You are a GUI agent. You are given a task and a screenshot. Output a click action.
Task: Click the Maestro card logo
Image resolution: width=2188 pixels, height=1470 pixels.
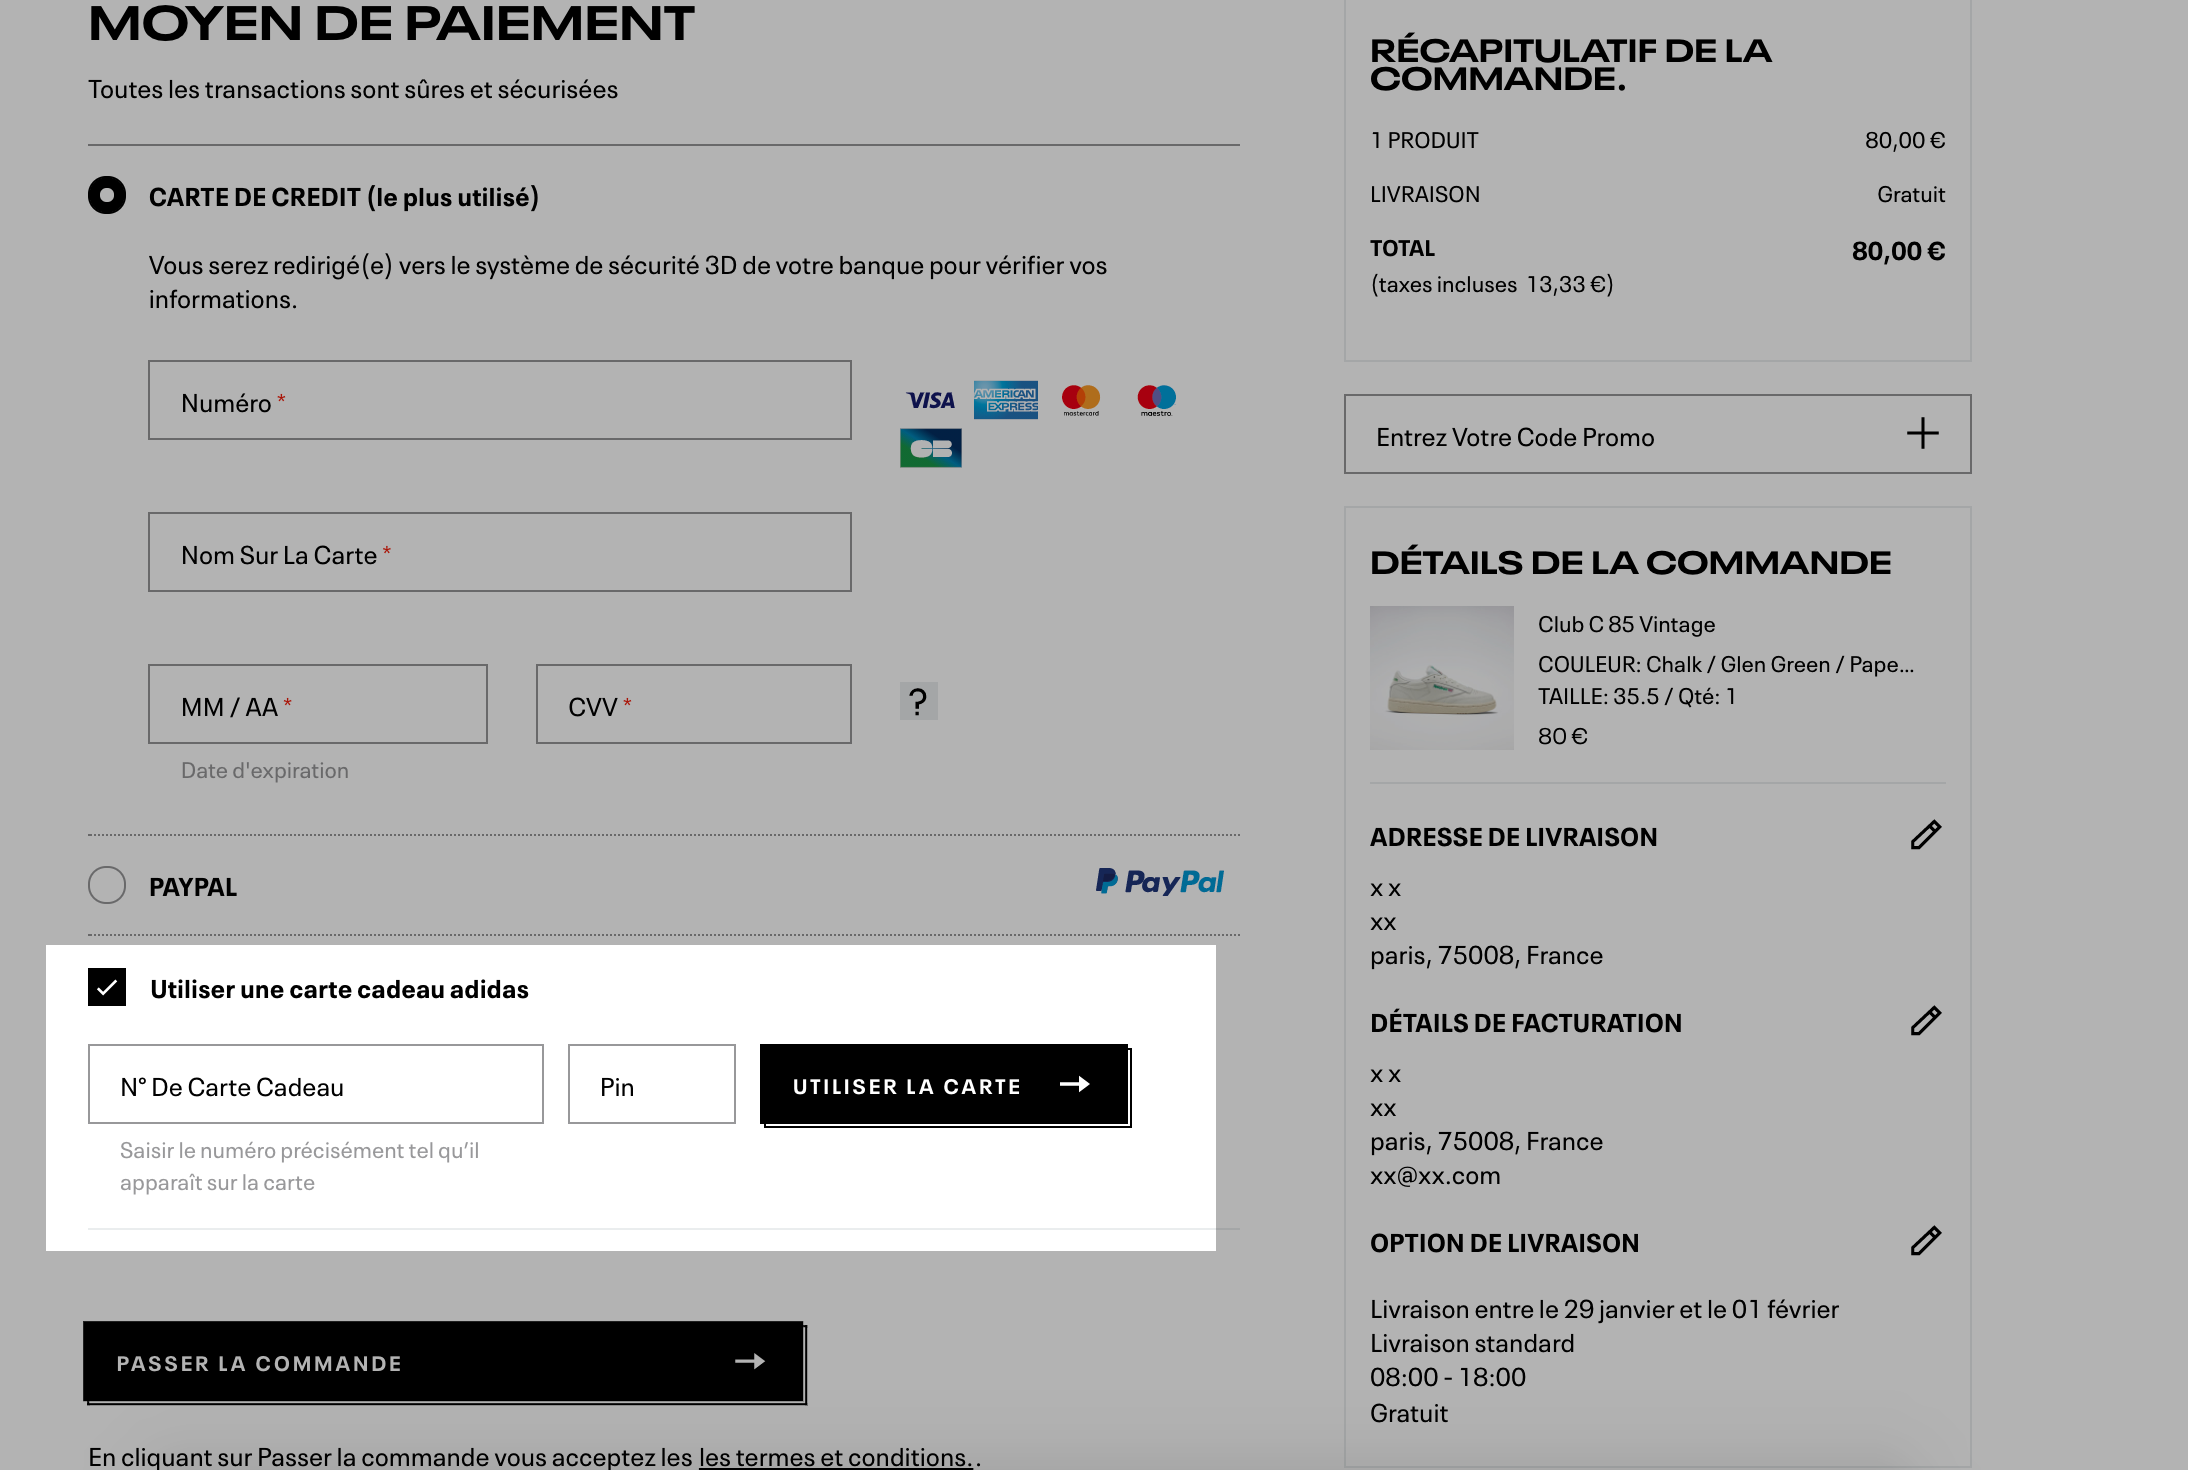click(x=1156, y=400)
